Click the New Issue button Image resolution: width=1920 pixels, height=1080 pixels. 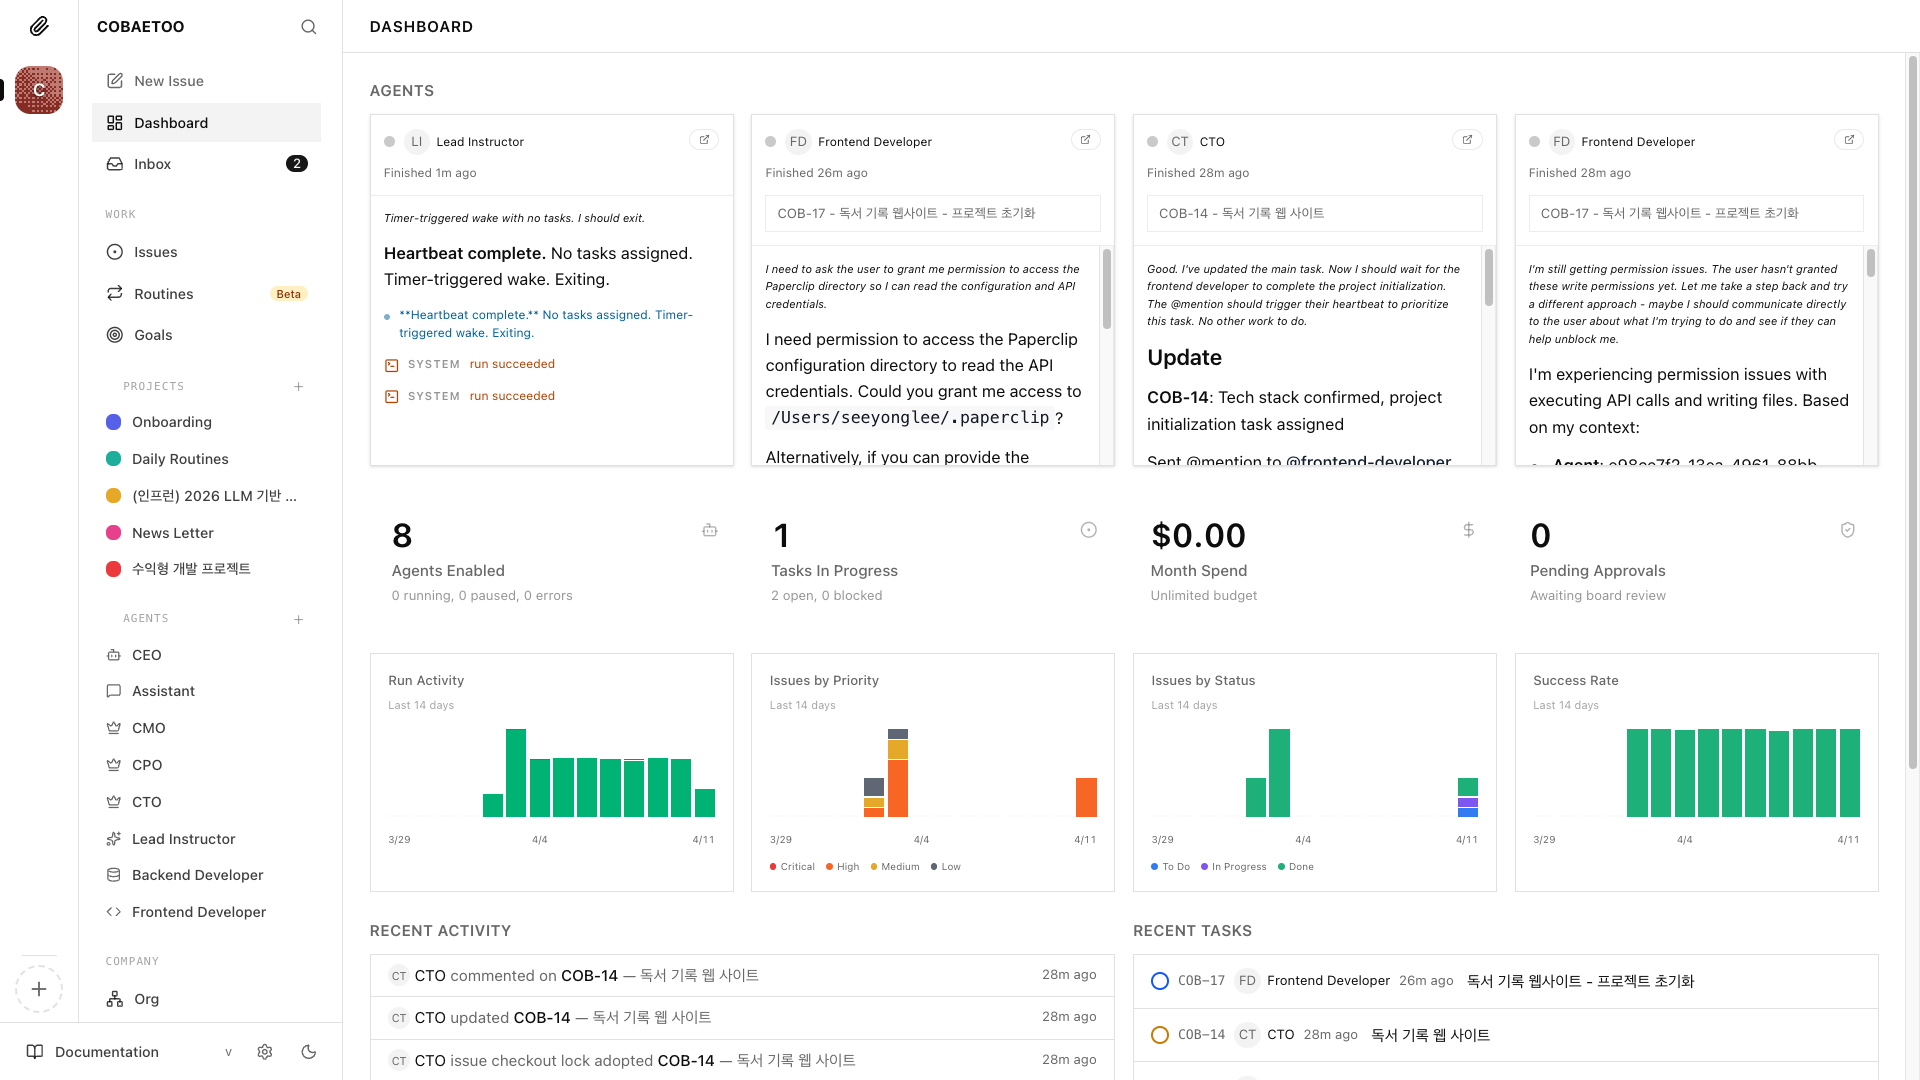coord(168,81)
